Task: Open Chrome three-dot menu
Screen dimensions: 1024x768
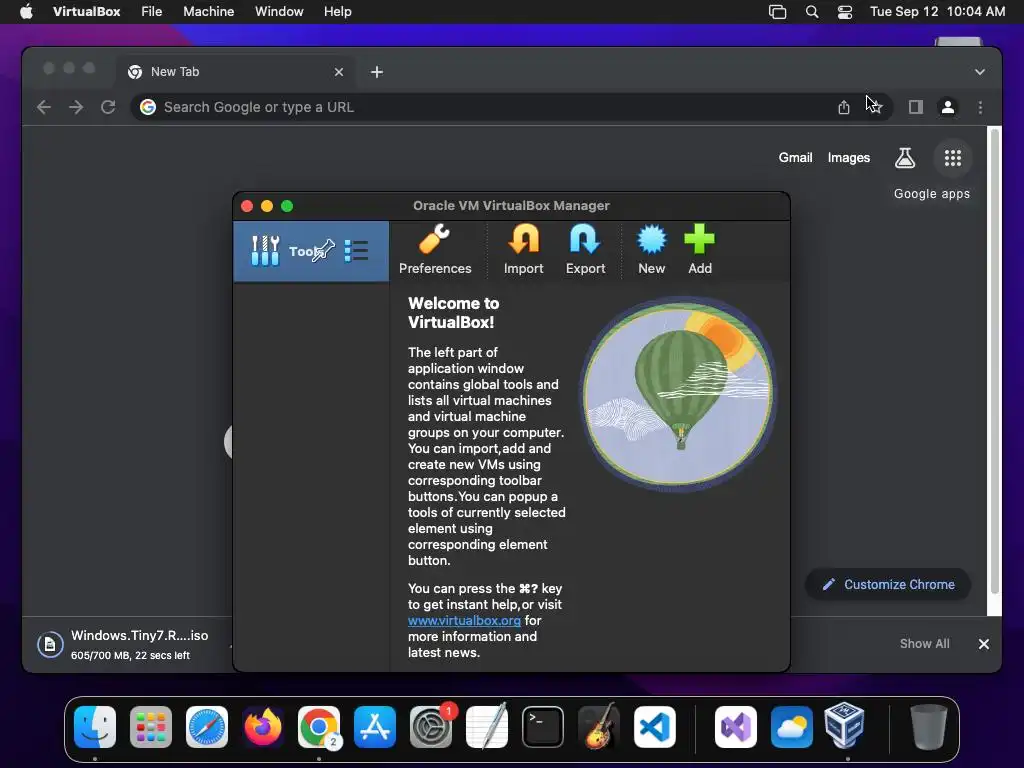Action: [980, 107]
